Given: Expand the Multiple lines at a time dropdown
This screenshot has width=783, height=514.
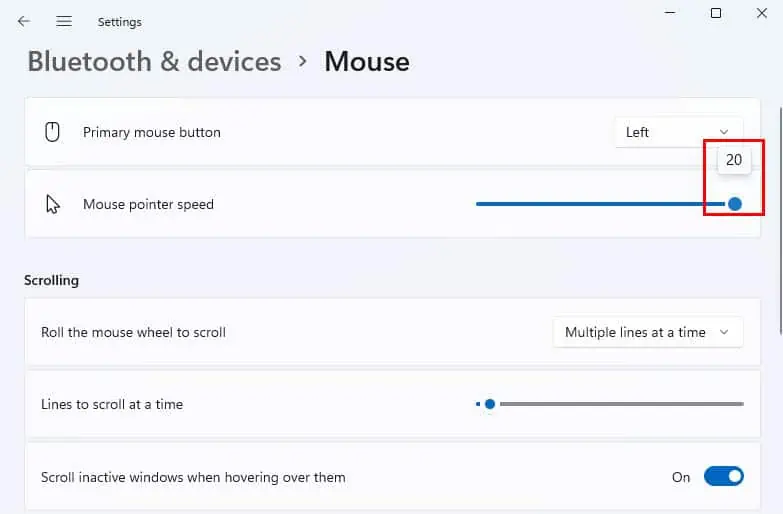Looking at the screenshot, I should pyautogui.click(x=647, y=332).
